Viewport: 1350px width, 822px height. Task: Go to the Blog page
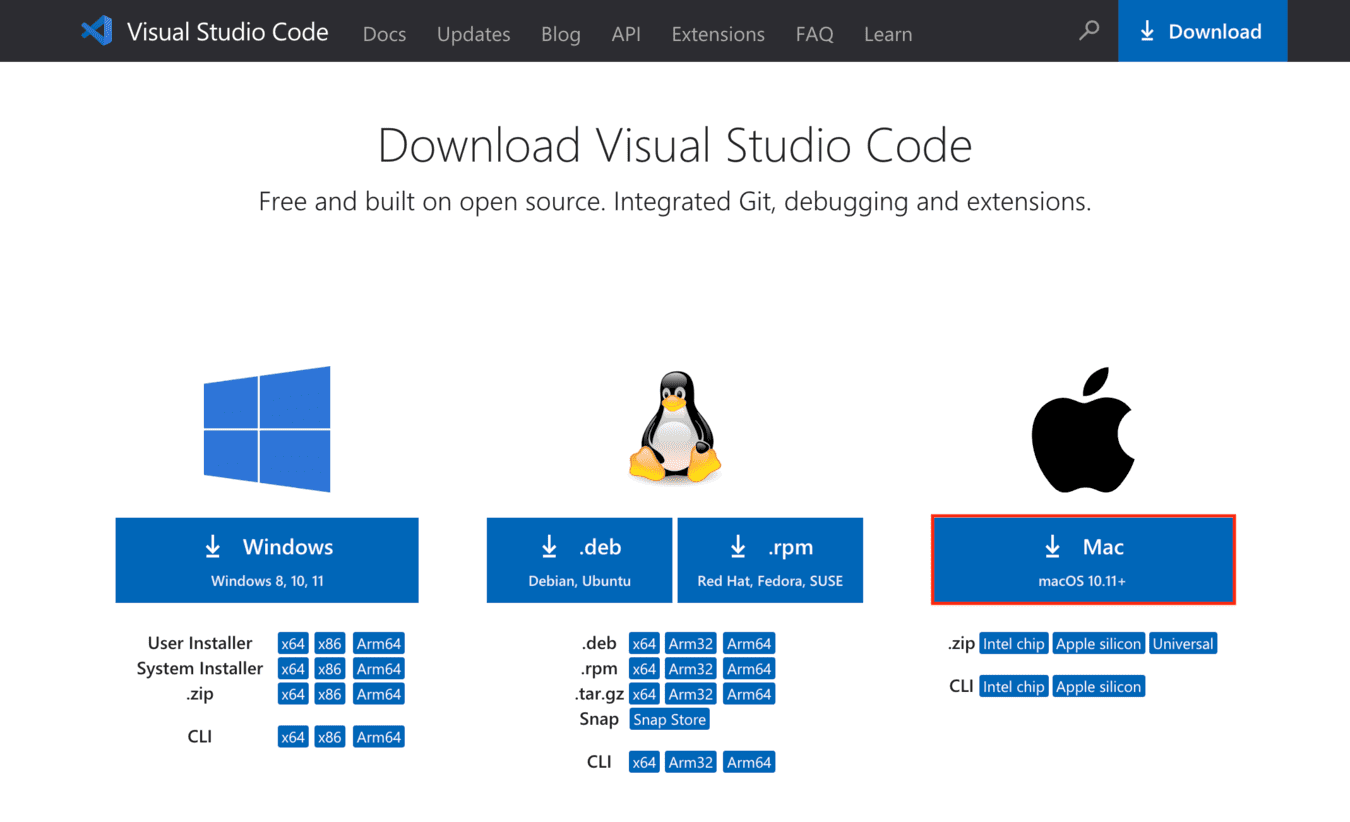[x=560, y=34]
